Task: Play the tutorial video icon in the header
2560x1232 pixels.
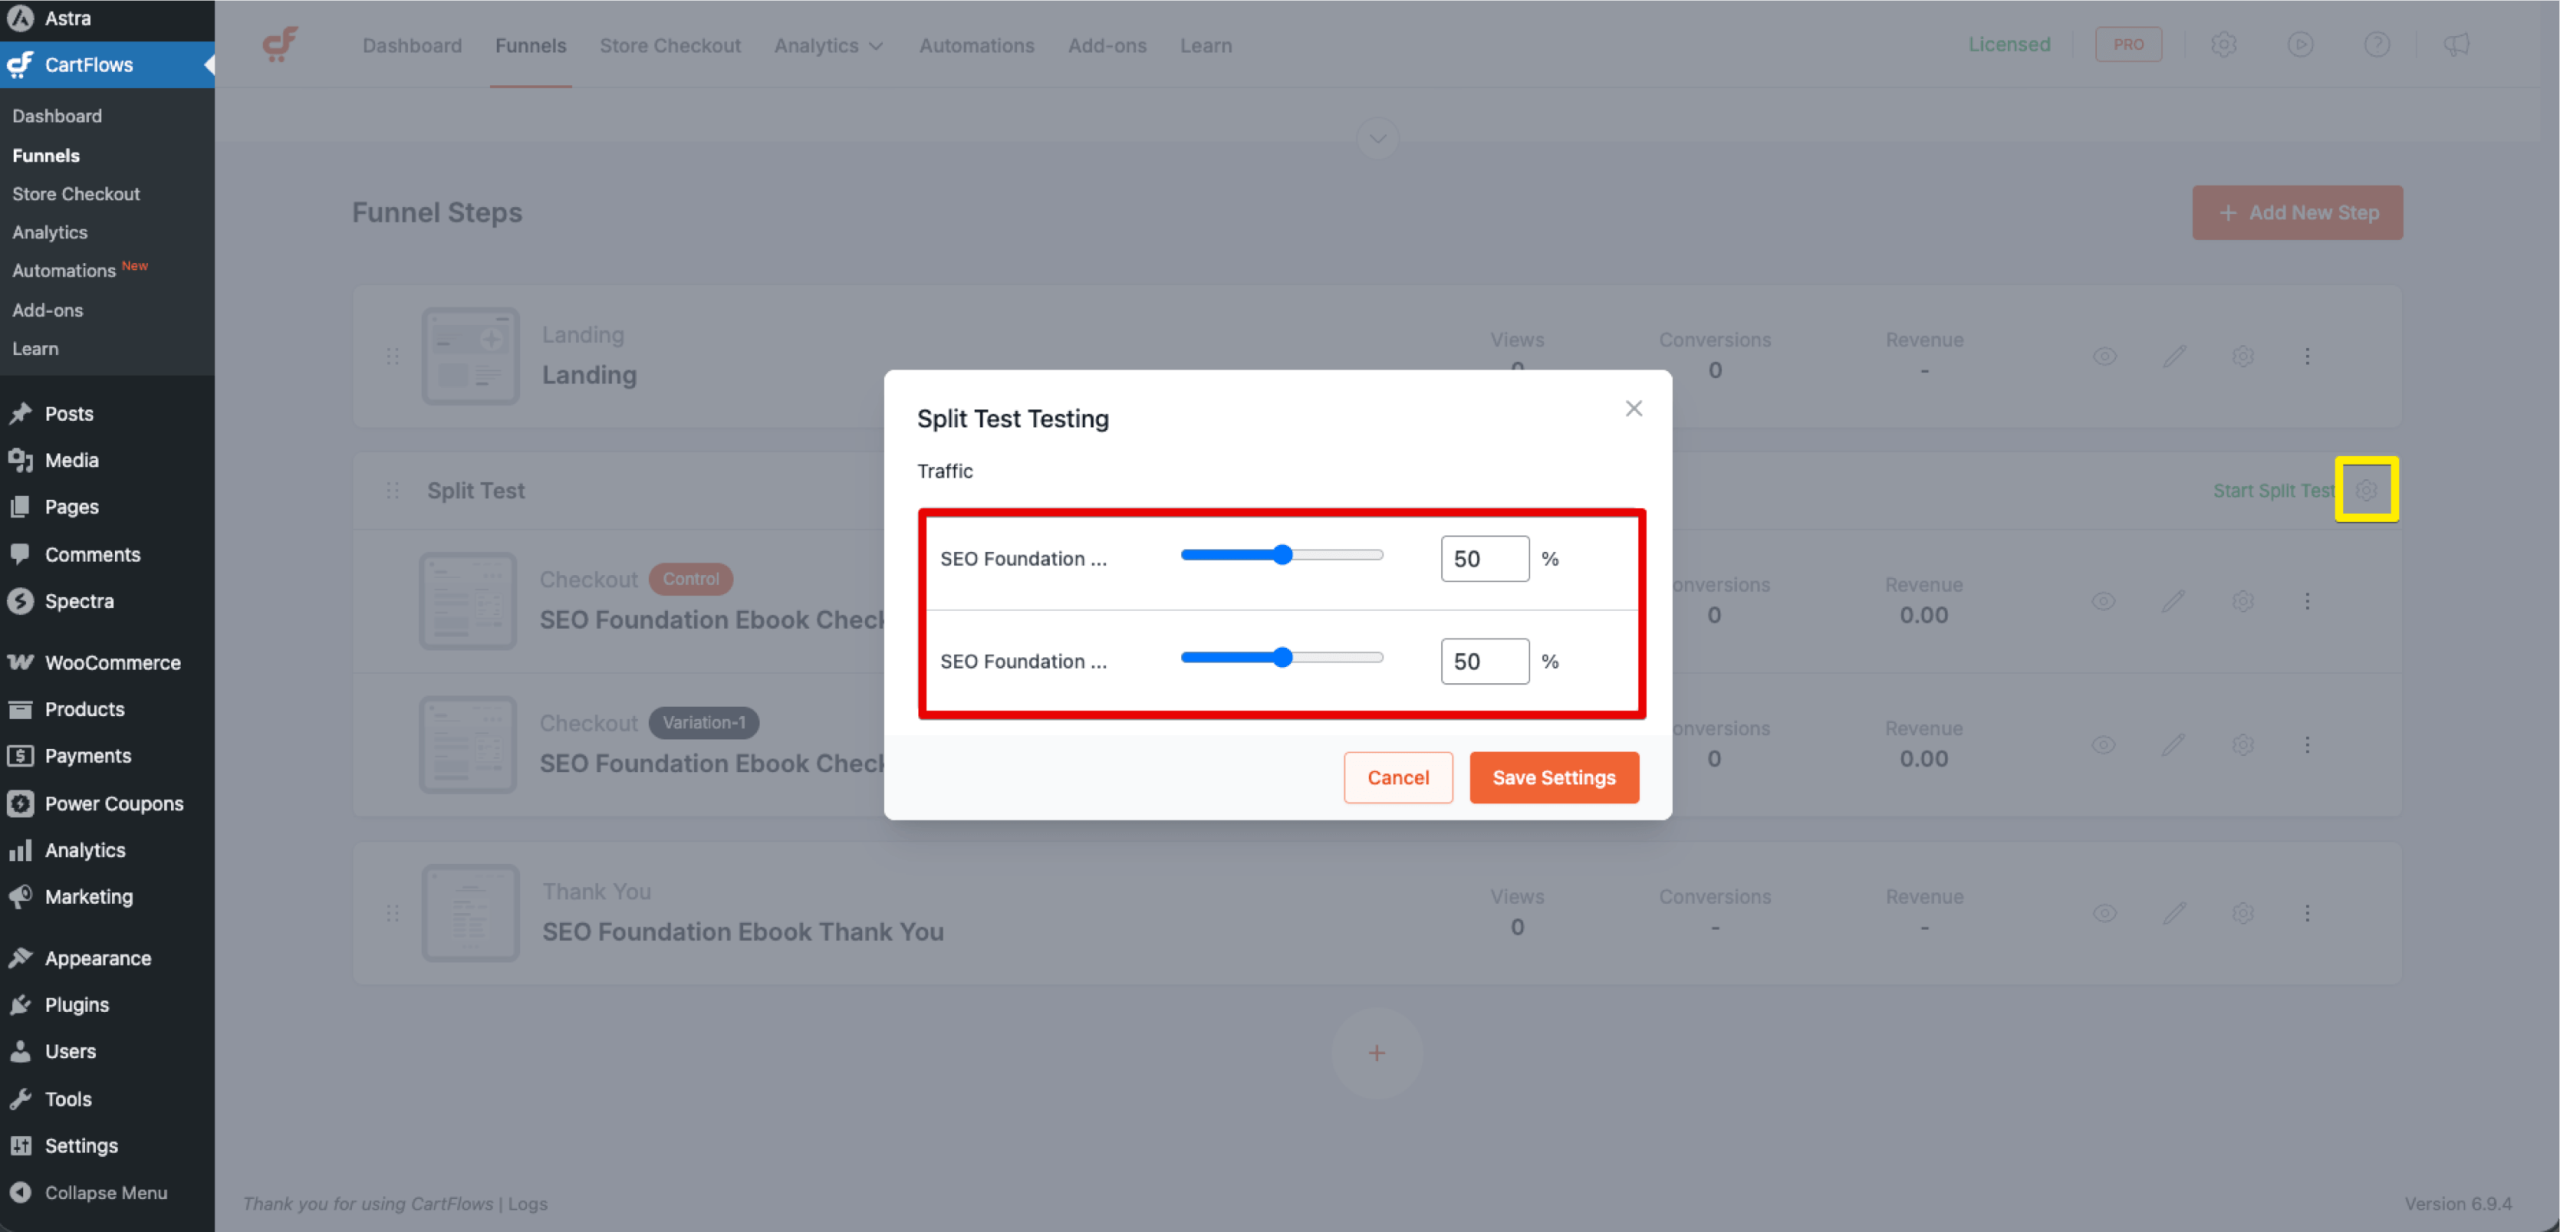Action: [x=2300, y=44]
